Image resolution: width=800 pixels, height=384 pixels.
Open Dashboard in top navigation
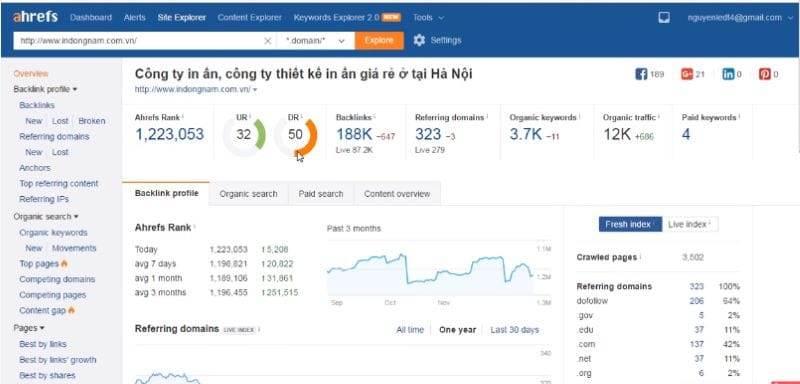[x=91, y=17]
